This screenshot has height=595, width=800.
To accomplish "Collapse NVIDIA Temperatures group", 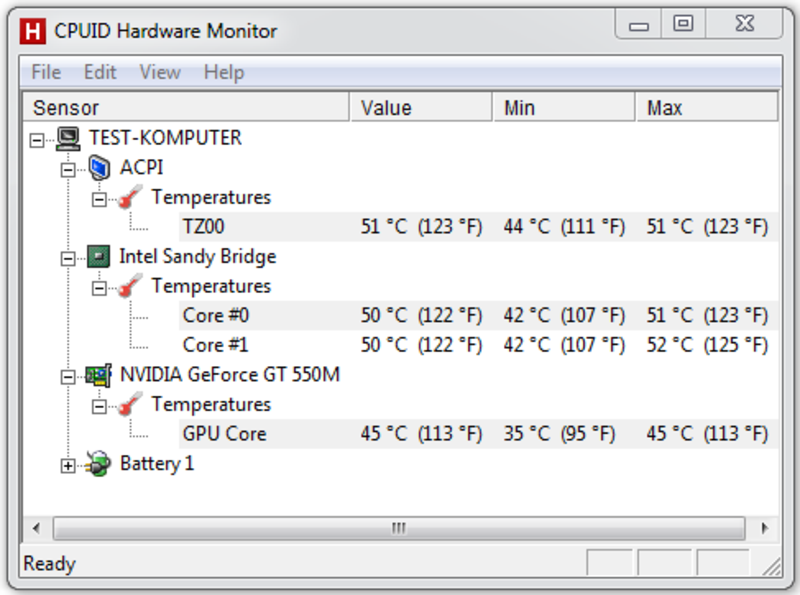I will pos(99,406).
